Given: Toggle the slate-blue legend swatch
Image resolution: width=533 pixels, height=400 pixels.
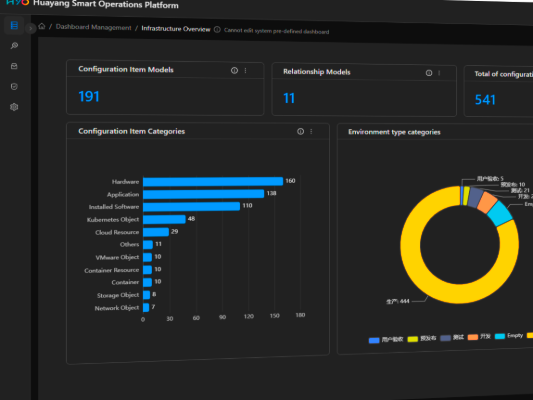Looking at the screenshot, I should tap(445, 338).
